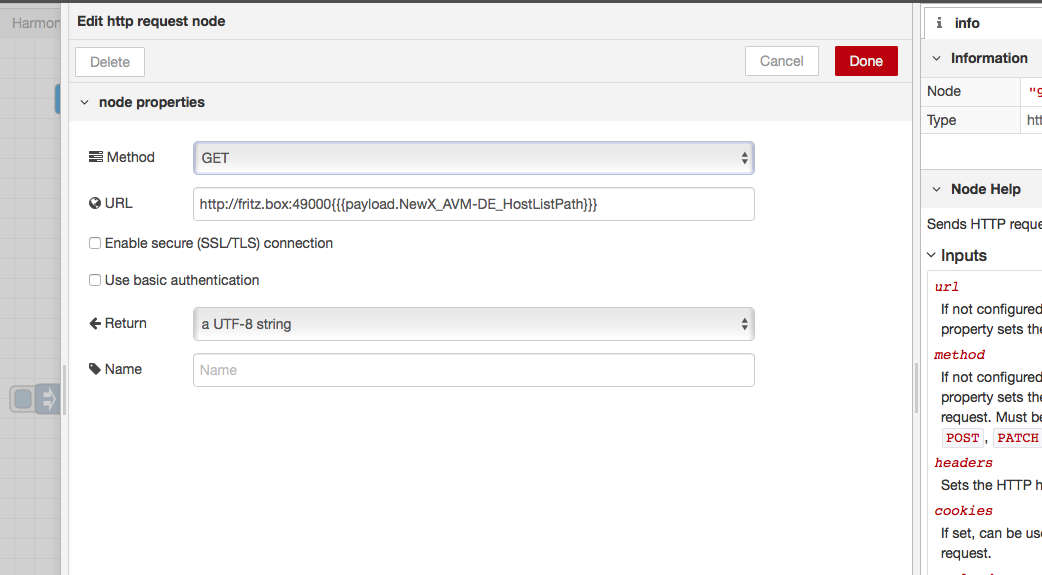Click the Method list icon
This screenshot has height=575, width=1042.
click(x=96, y=157)
